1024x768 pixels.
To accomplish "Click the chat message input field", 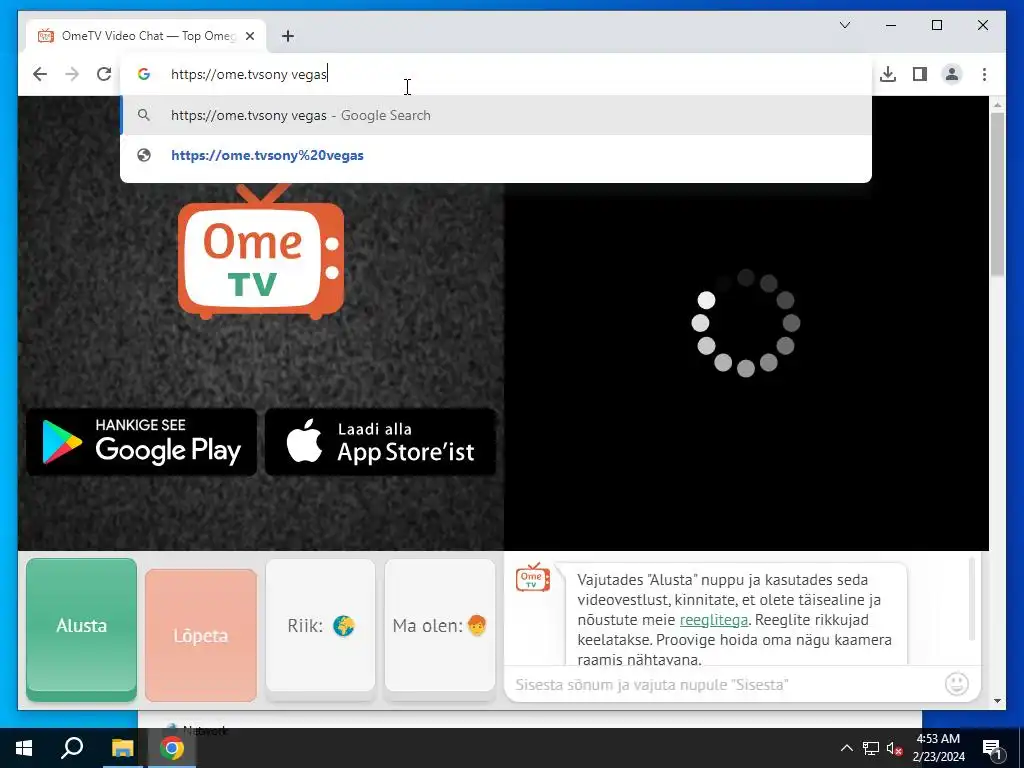I will point(724,684).
